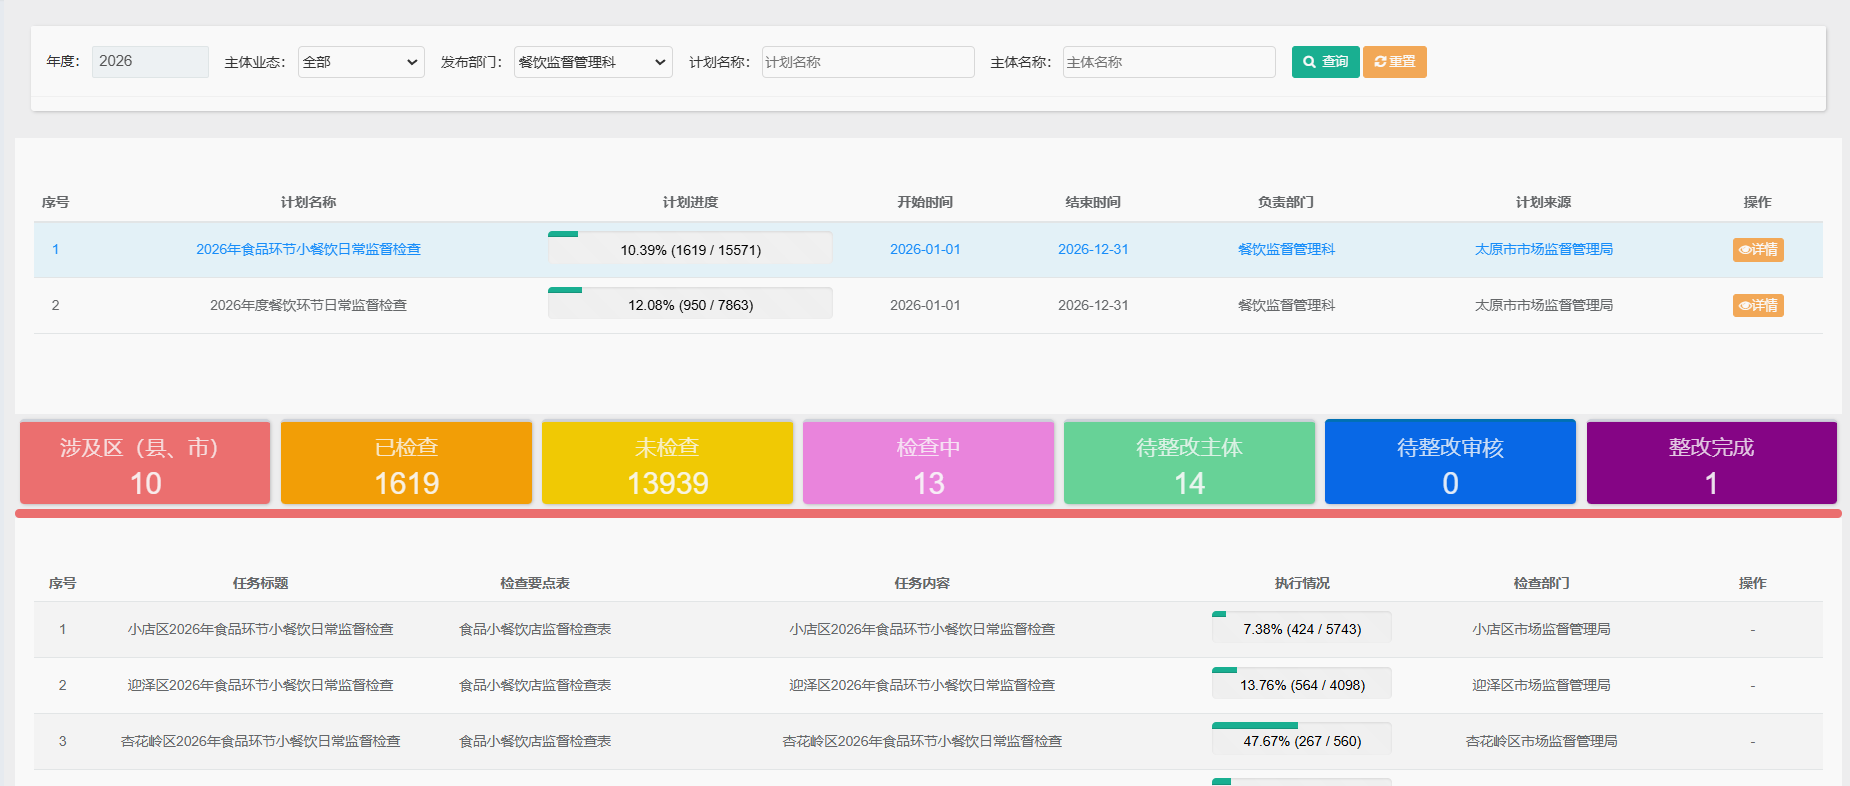This screenshot has width=1850, height=786.
Task: Click 杏花岭区 entry in the 任务内容 column
Action: click(x=922, y=742)
